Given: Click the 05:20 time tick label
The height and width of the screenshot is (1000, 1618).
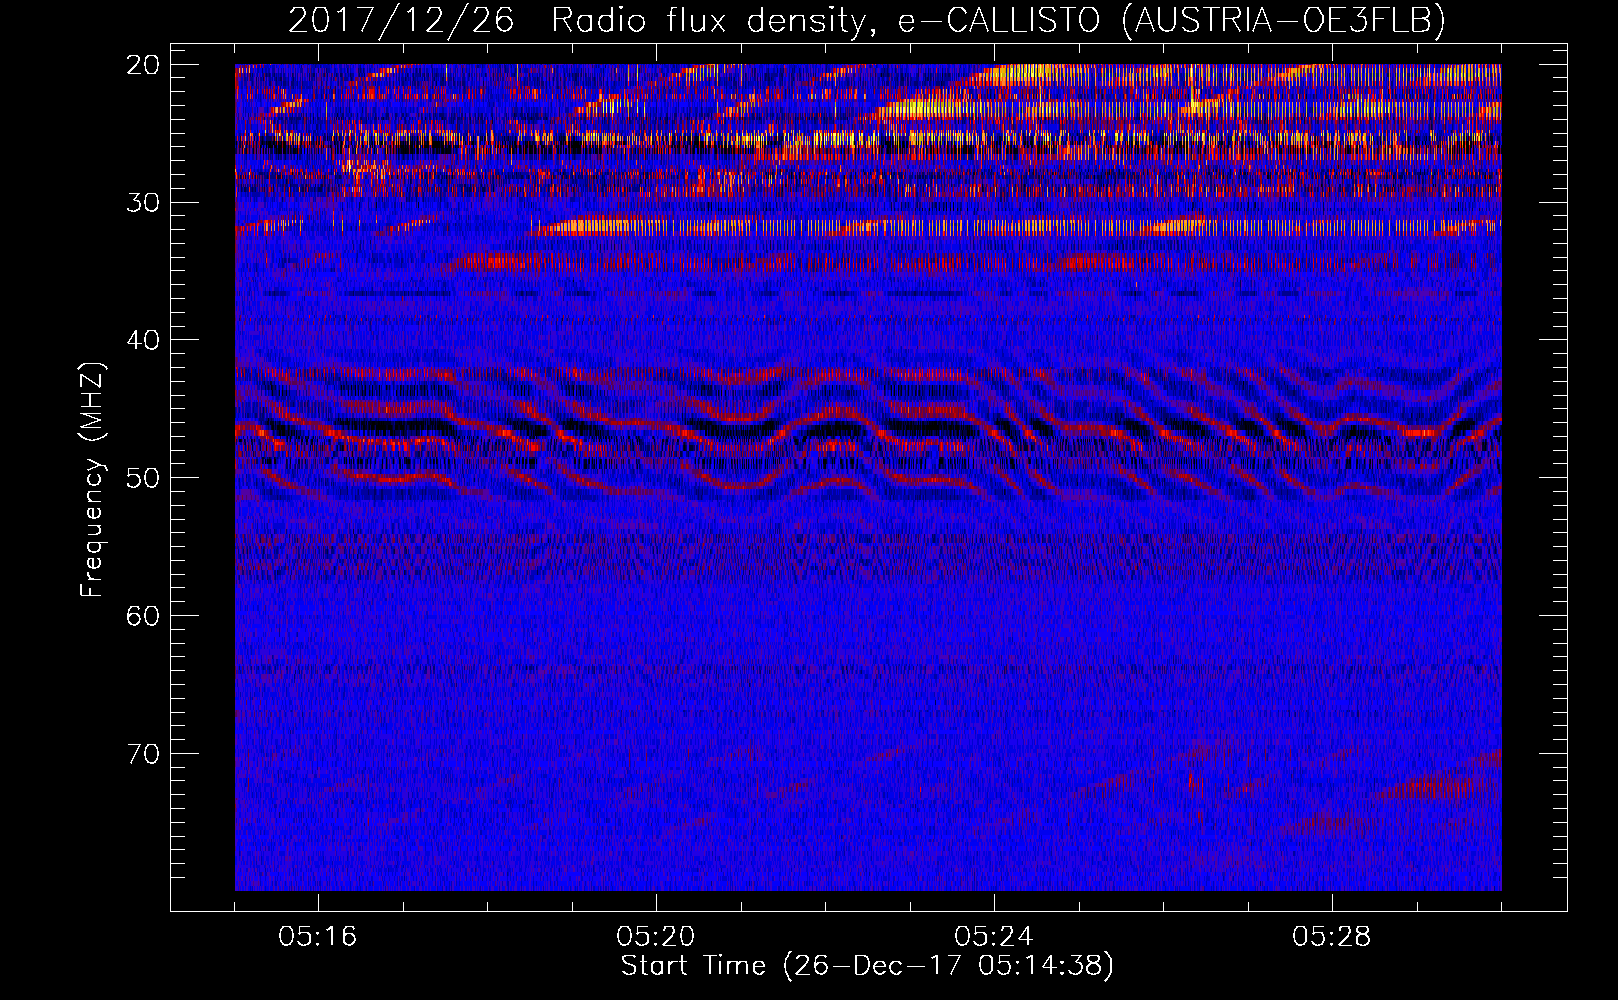Looking at the screenshot, I should point(656,937).
